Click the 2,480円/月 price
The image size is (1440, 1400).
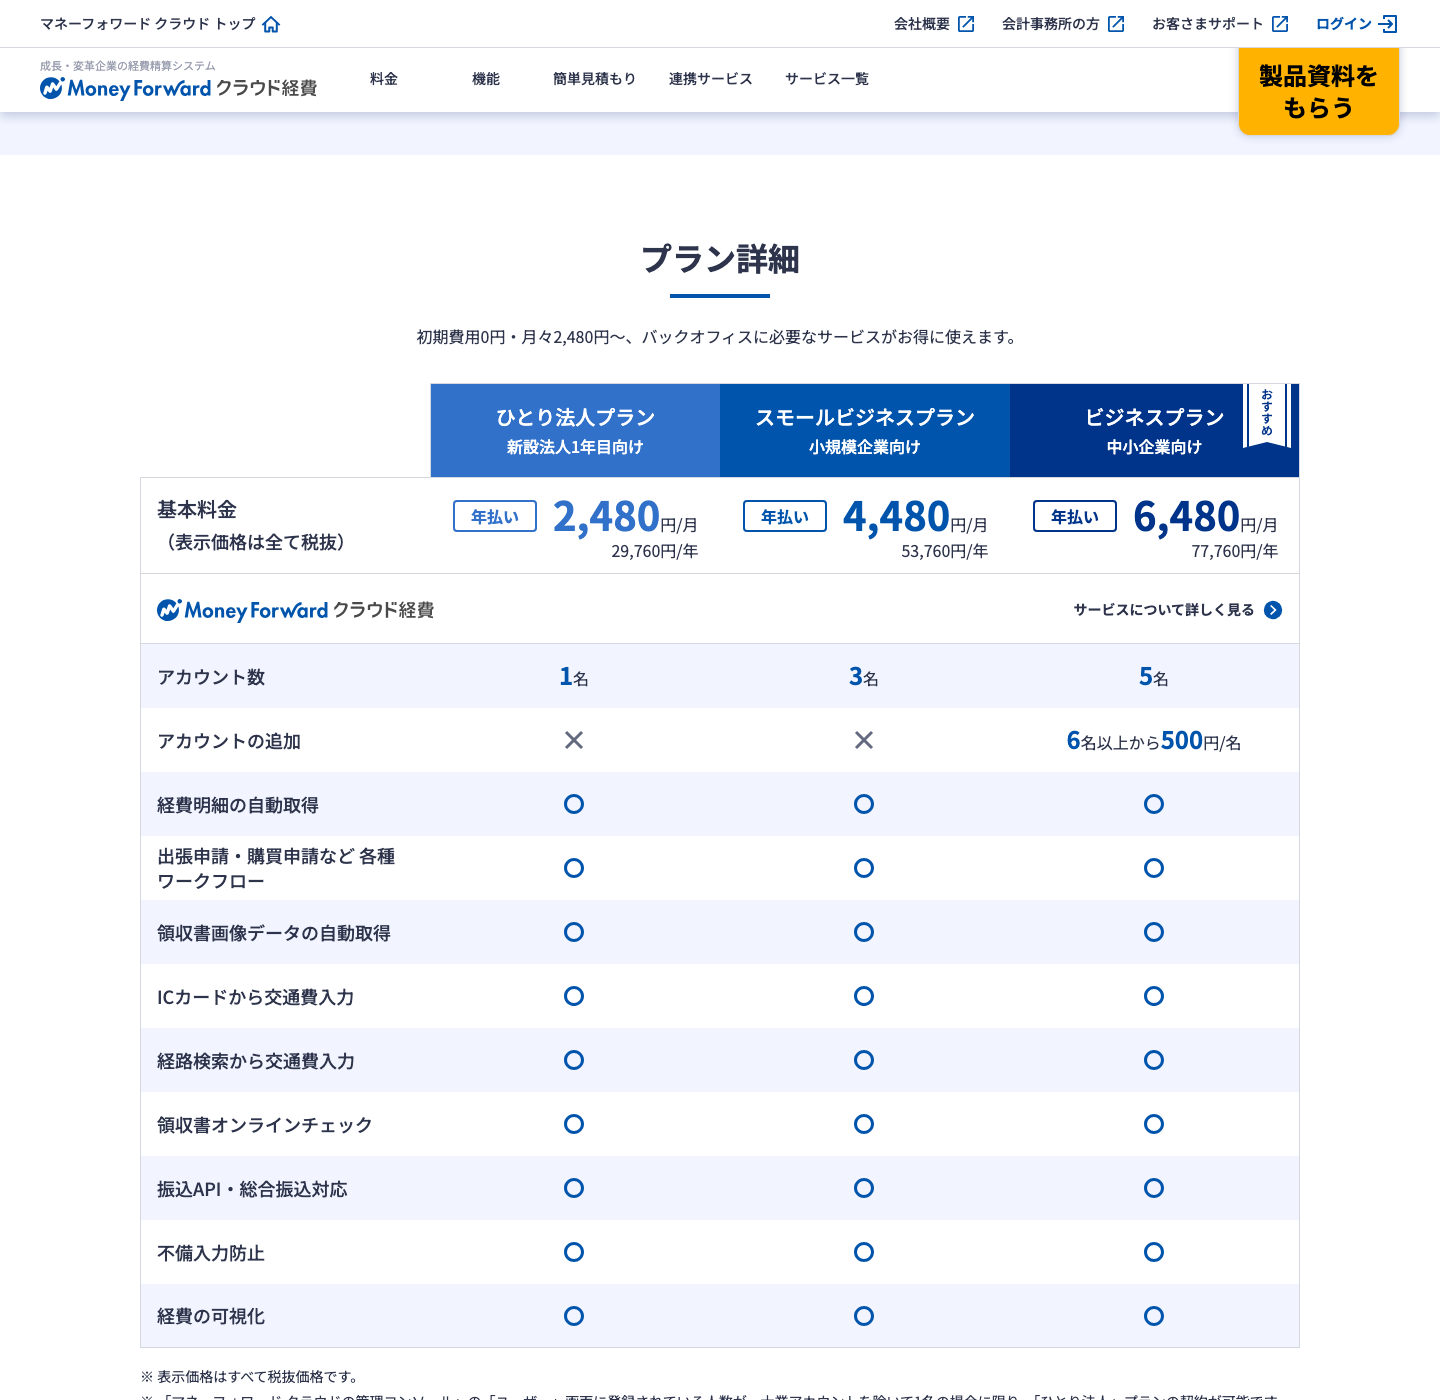[625, 517]
